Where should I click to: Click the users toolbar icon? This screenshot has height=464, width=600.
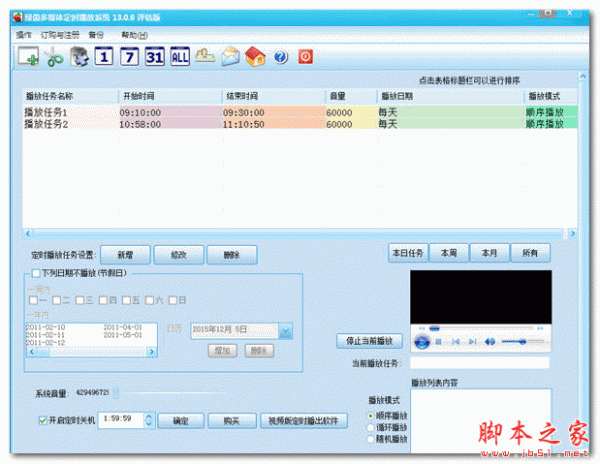pos(205,56)
